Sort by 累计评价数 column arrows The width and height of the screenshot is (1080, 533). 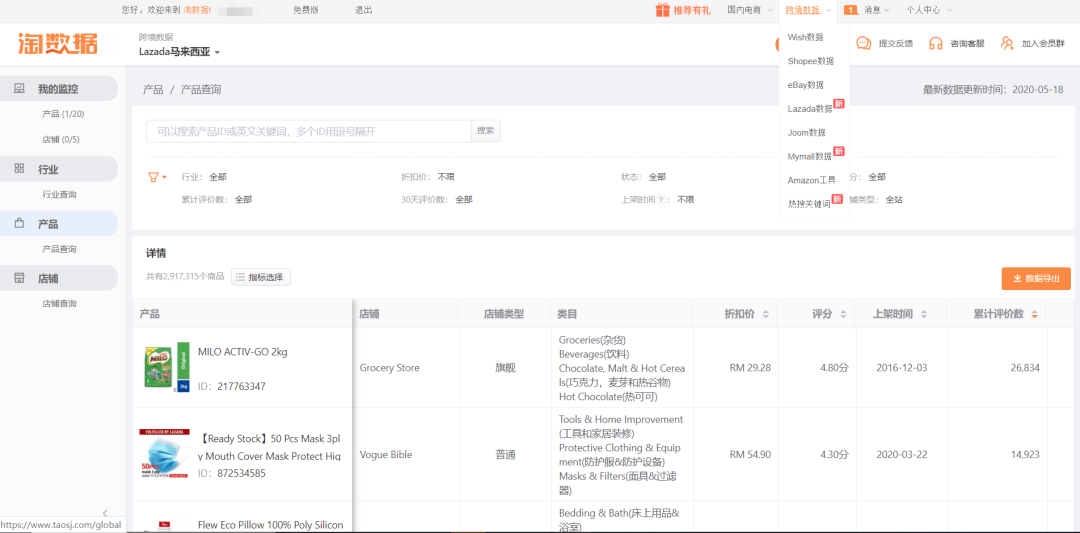(1034, 314)
